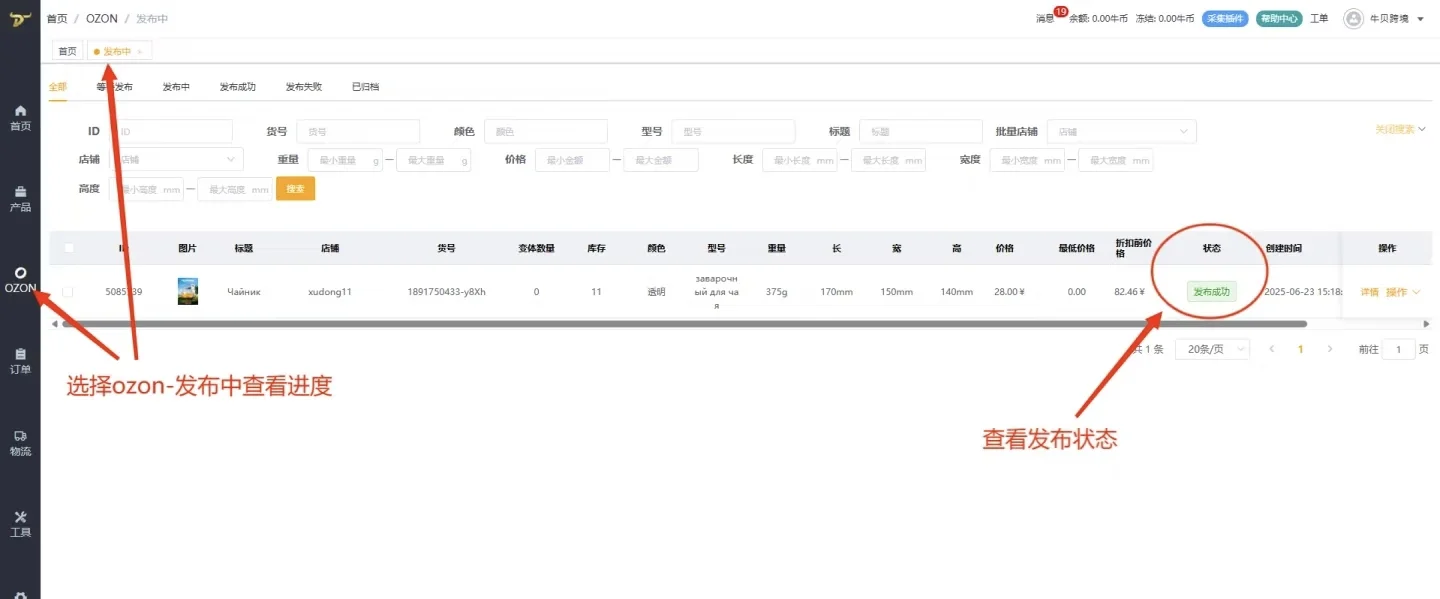Click the 前往 page number input field
Viewport: 1440px width, 599px height.
(x=1400, y=348)
